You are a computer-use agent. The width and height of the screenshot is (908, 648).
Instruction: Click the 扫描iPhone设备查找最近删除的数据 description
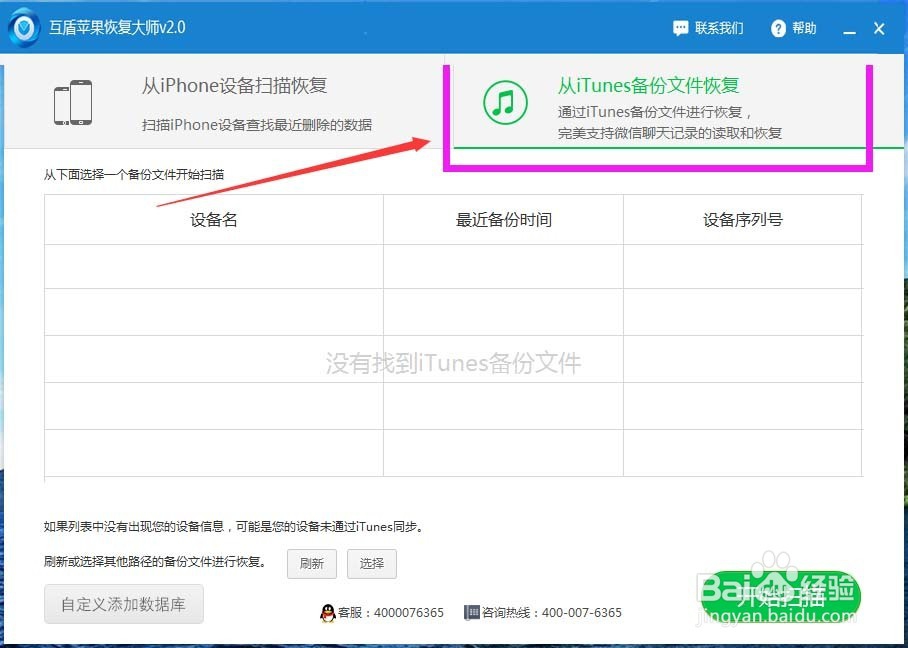[257, 125]
